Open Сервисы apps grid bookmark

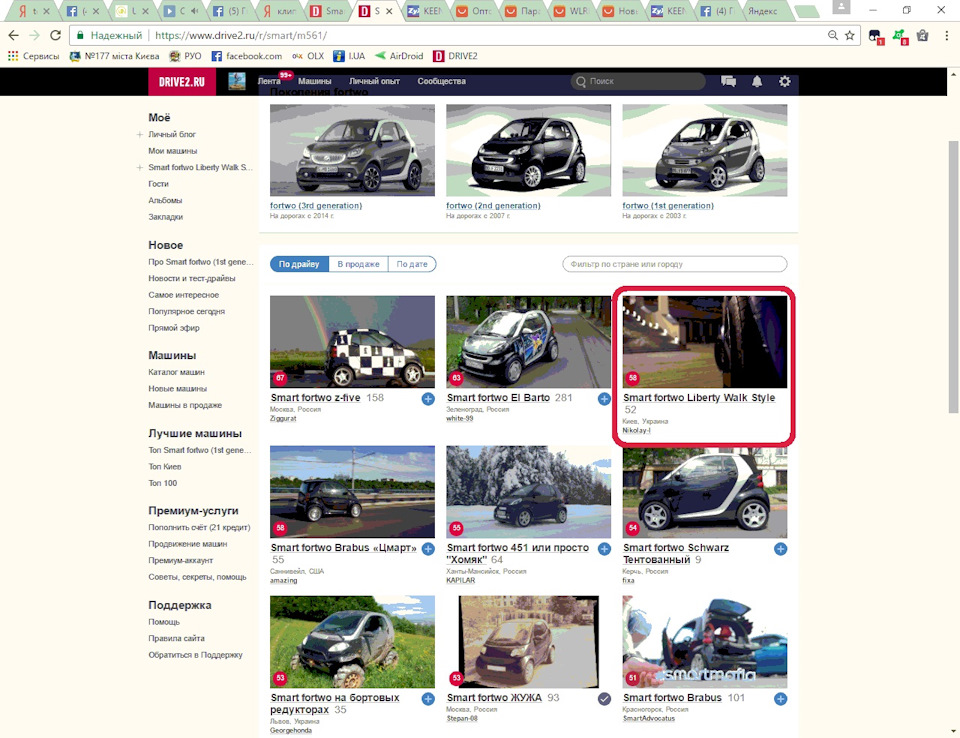point(34,56)
